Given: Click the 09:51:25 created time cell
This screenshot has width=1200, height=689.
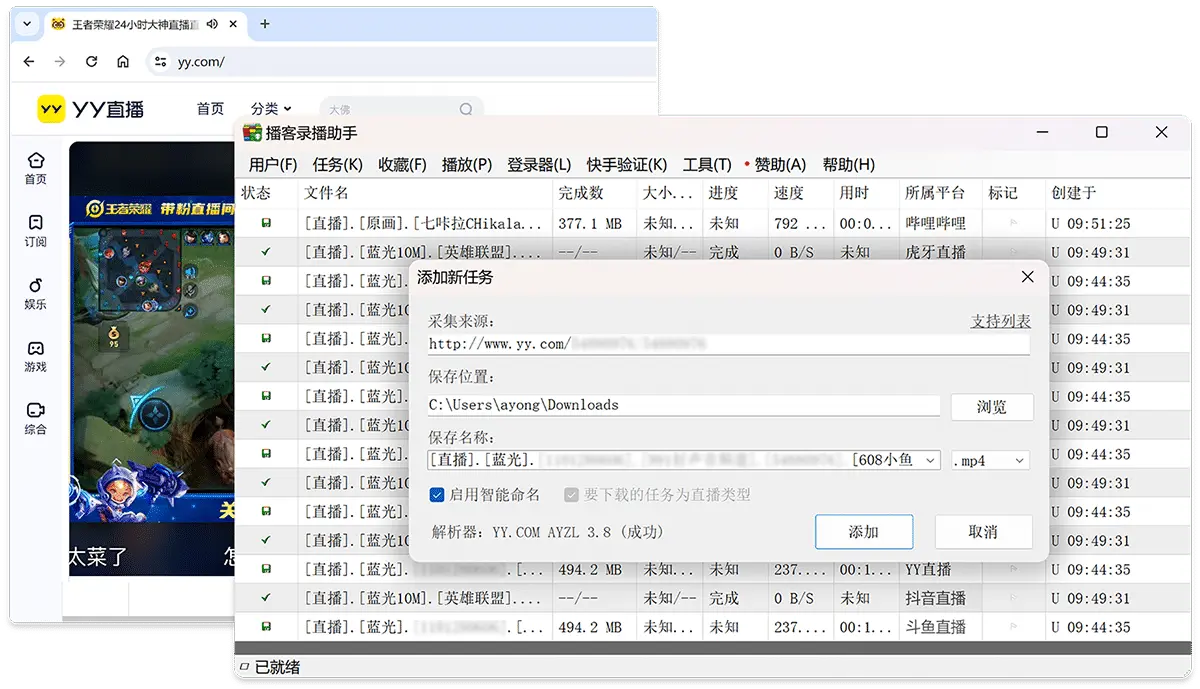Looking at the screenshot, I should (x=1119, y=224).
